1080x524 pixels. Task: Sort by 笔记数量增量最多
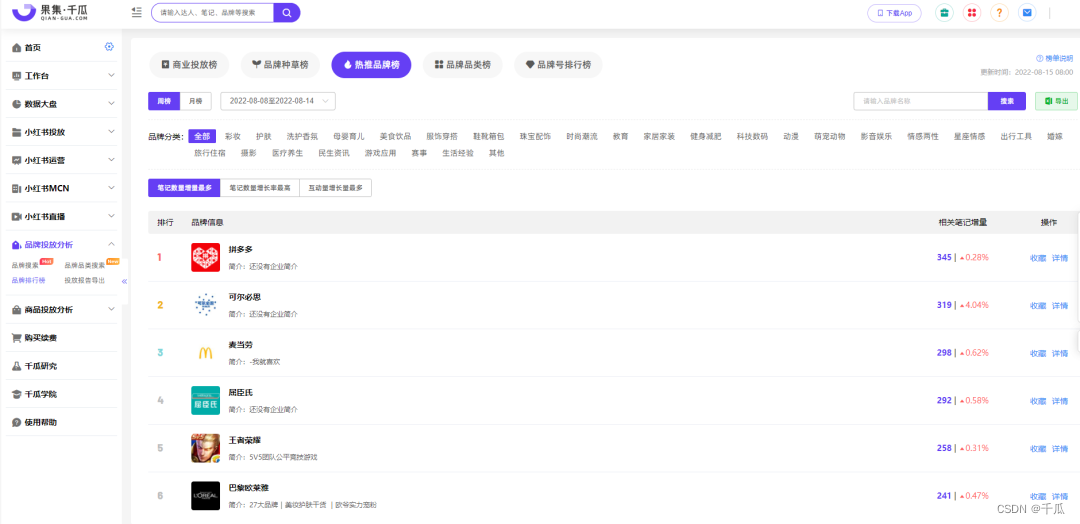184,188
